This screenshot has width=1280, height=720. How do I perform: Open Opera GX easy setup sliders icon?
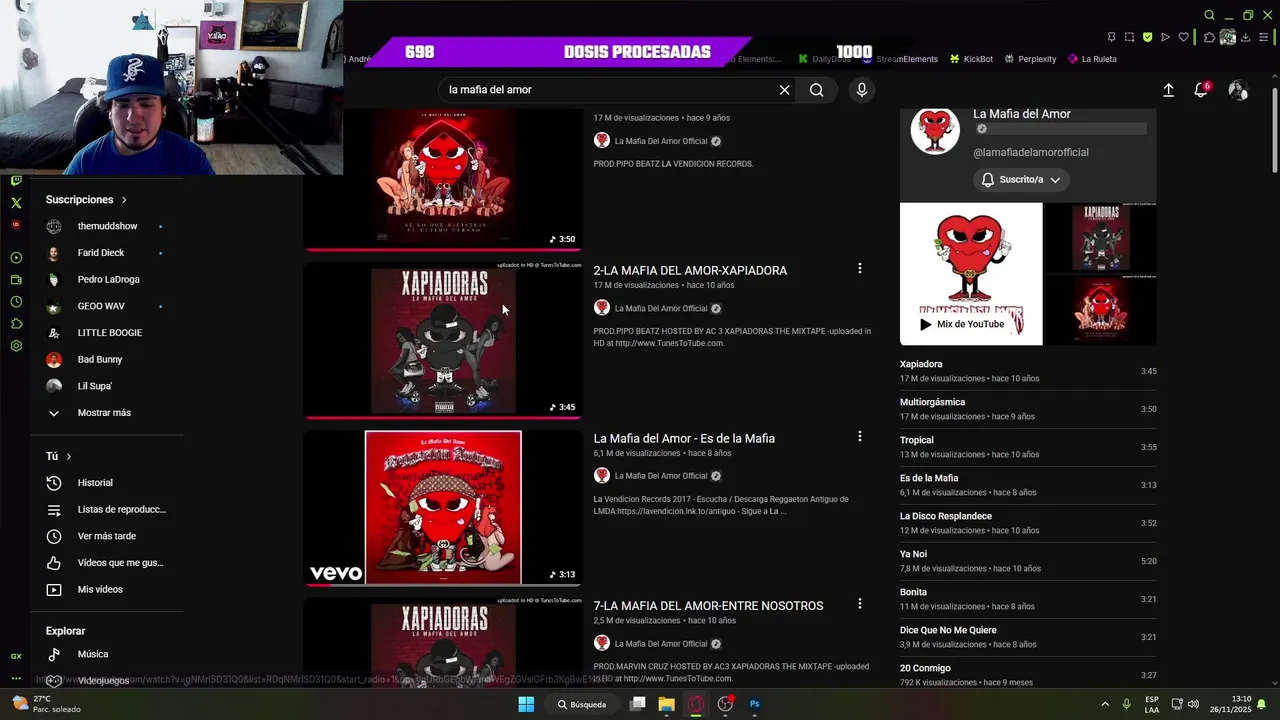1263,37
